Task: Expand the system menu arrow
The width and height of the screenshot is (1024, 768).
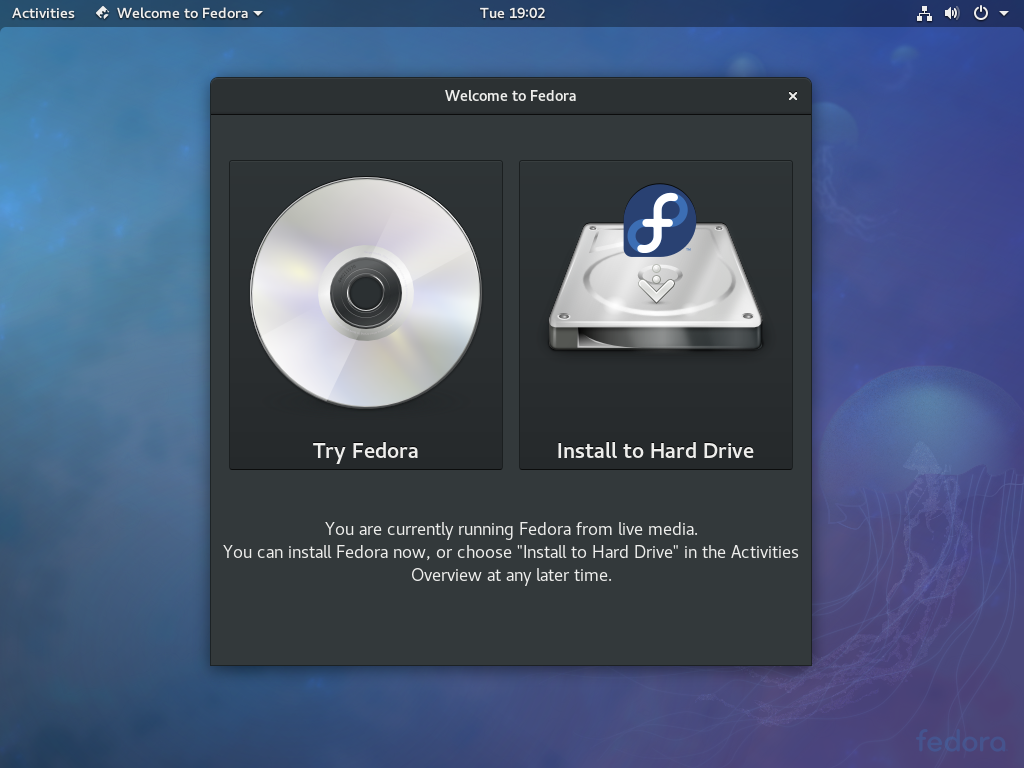Action: pyautogui.click(x=1004, y=13)
